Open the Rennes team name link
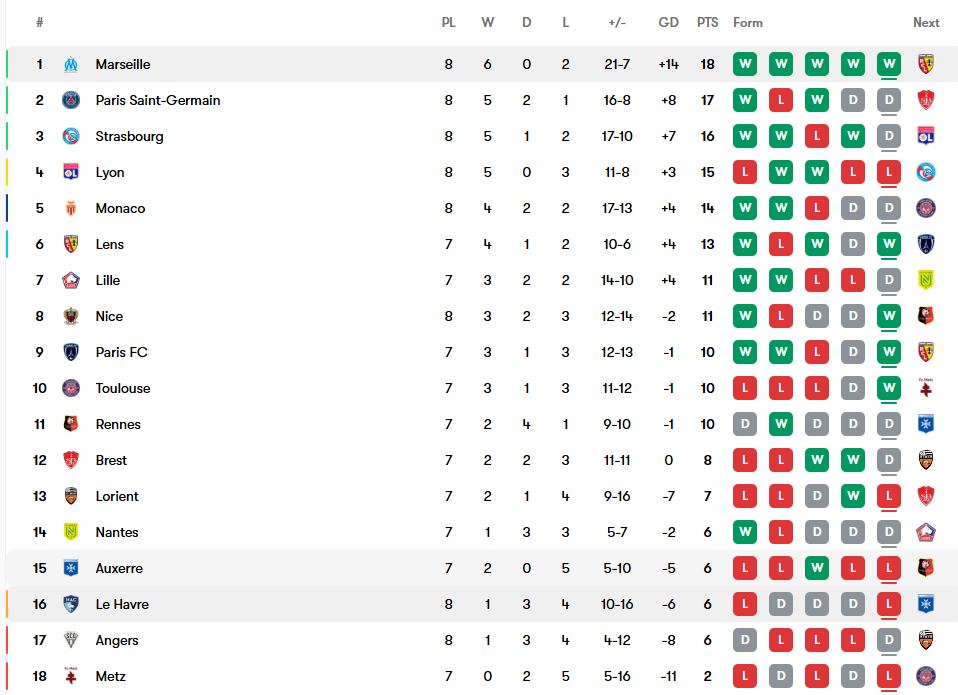The height and width of the screenshot is (695, 958). [x=118, y=424]
